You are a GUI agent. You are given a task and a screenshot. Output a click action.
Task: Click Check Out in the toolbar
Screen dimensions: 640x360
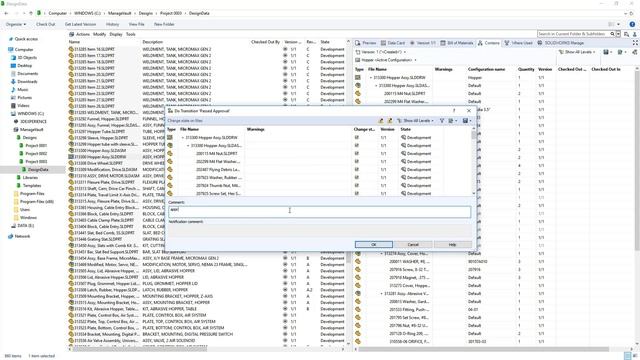[x=45, y=24]
